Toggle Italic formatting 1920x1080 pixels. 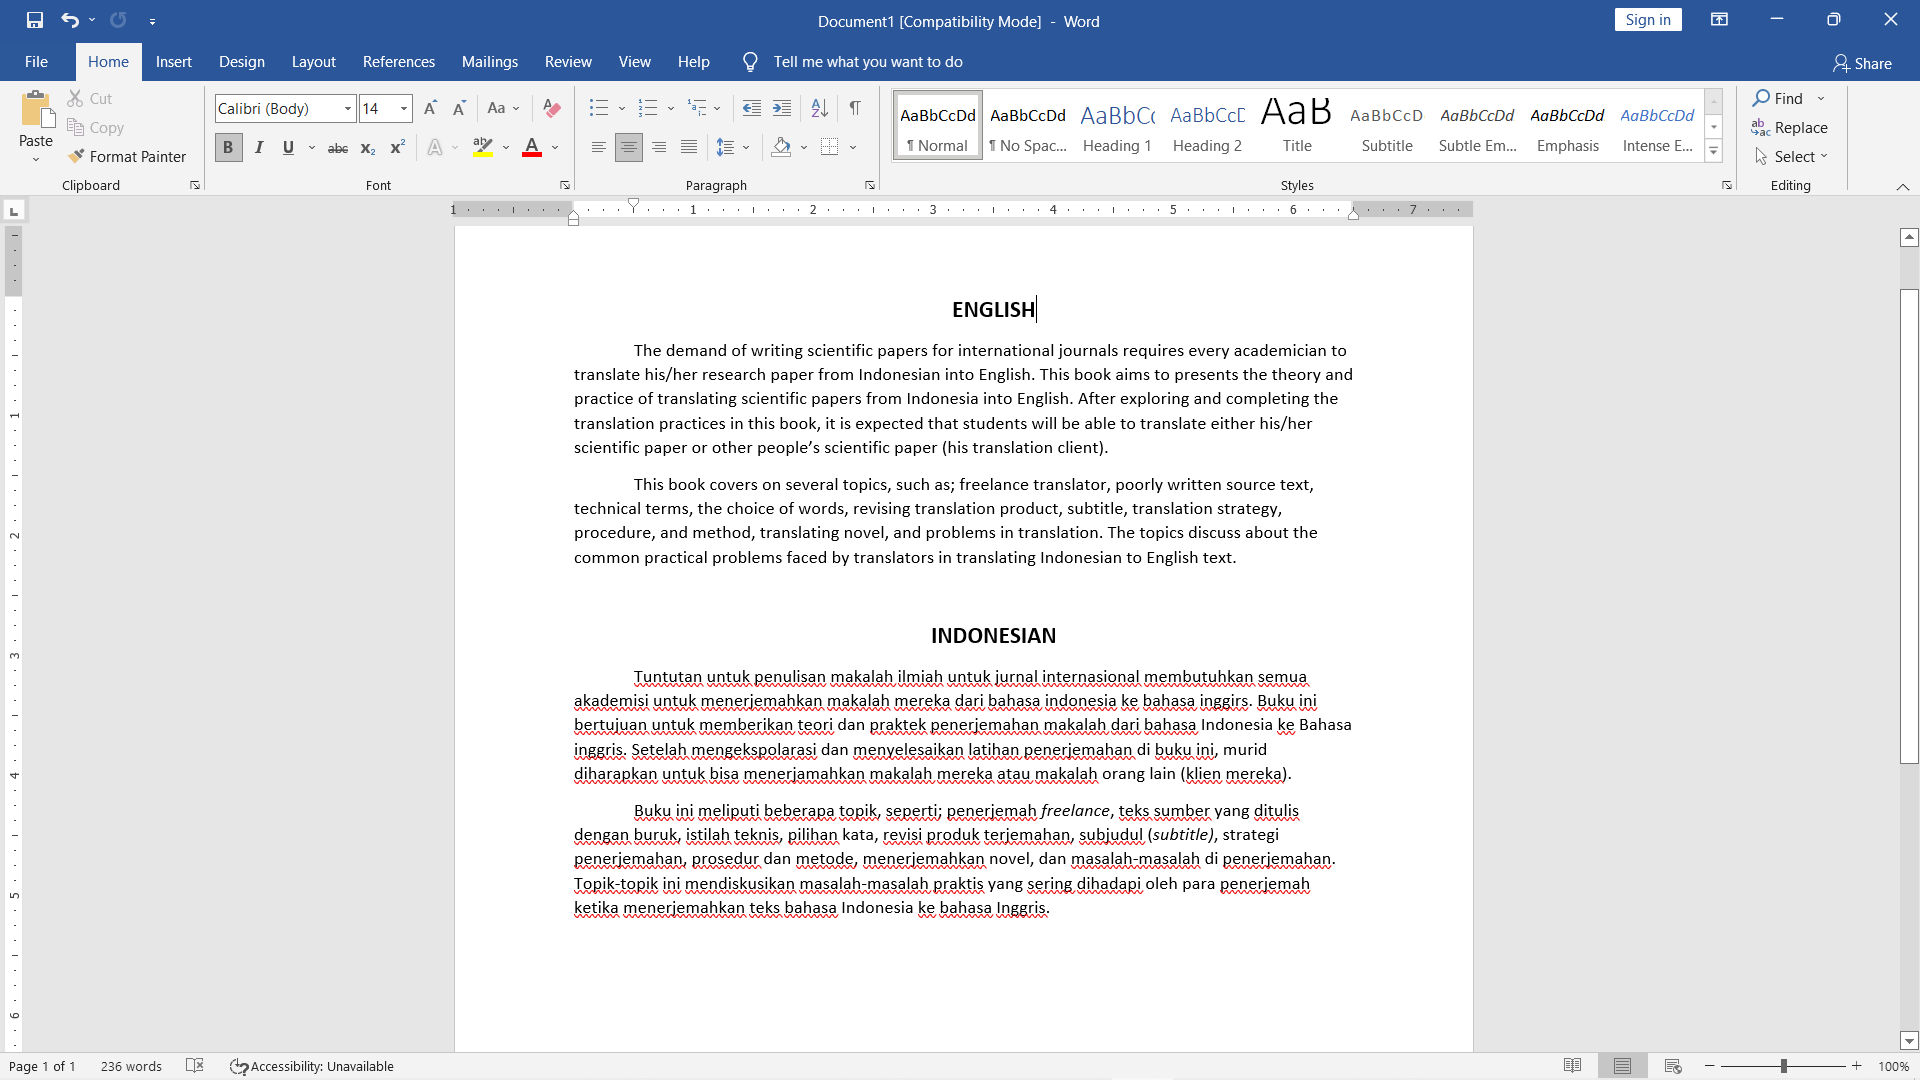(x=259, y=147)
